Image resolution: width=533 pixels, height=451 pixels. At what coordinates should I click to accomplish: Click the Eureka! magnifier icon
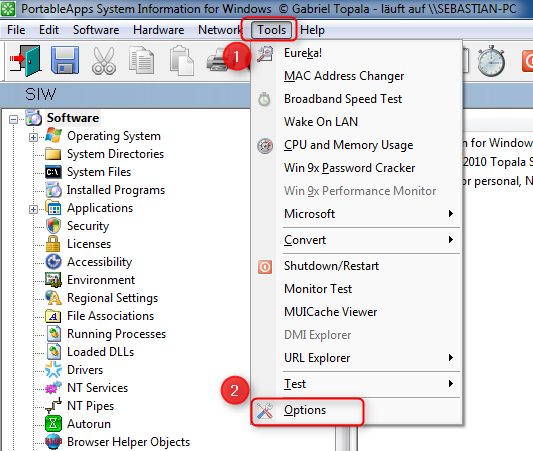click(x=265, y=53)
